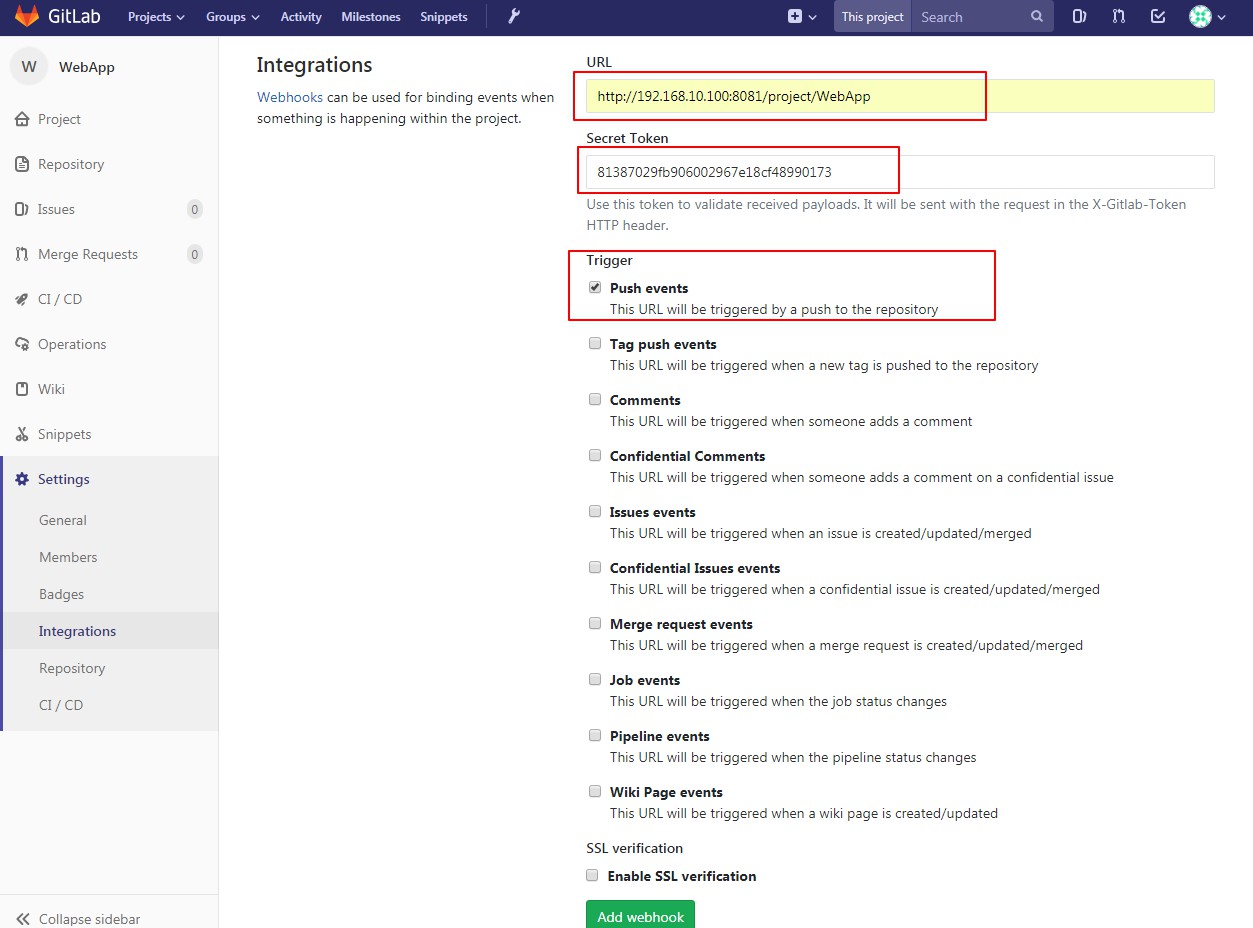Open the issues icon in top navbar
This screenshot has height=928, width=1253.
coord(1080,16)
